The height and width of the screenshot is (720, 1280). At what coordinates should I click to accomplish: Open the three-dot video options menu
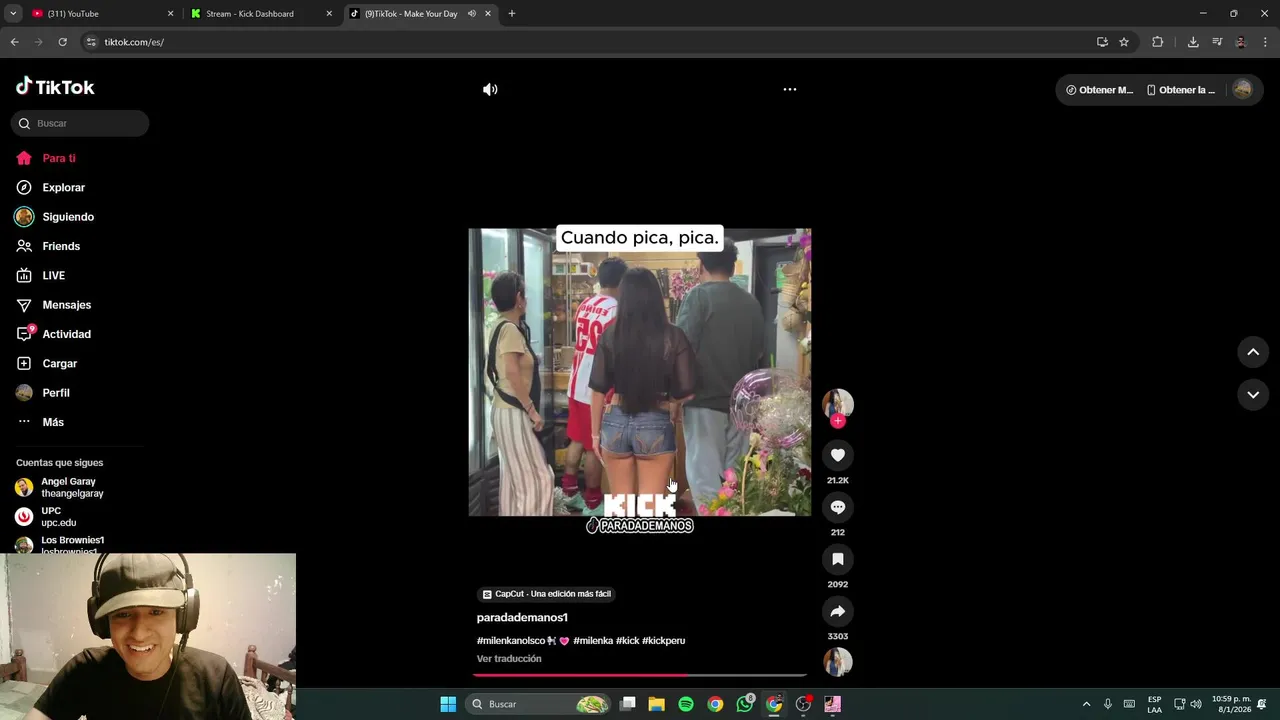(790, 89)
